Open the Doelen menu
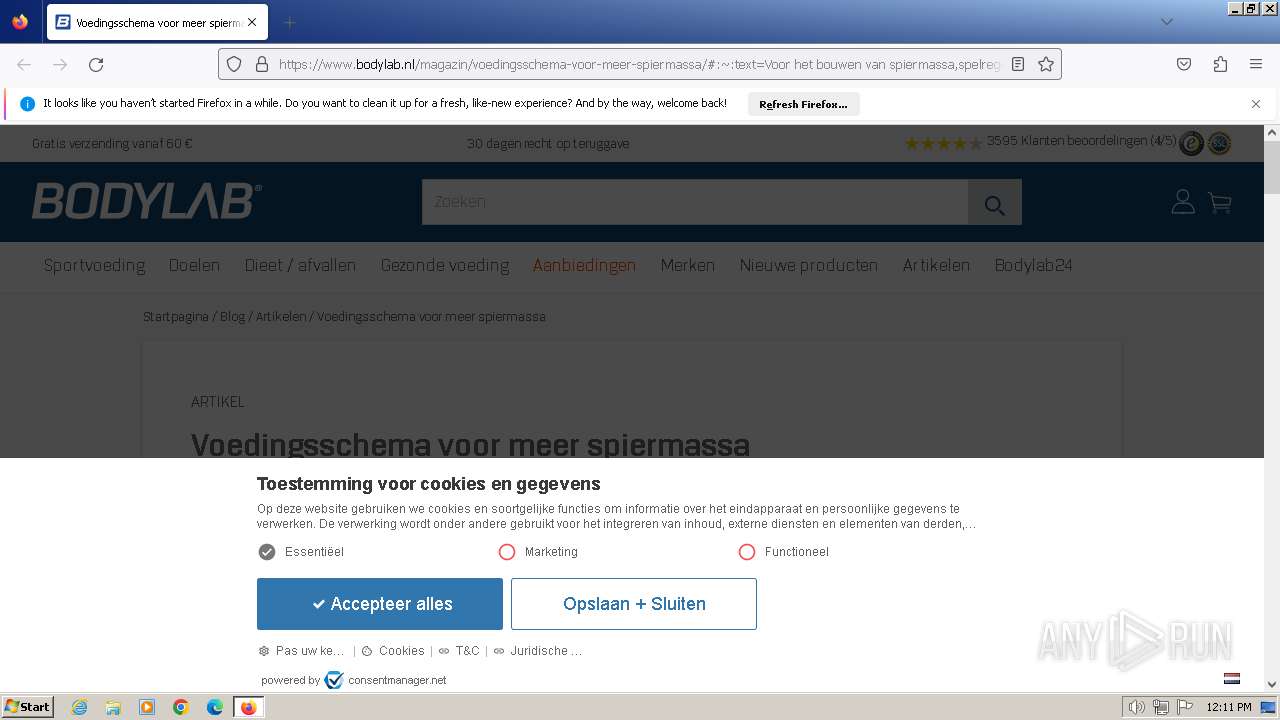 pyautogui.click(x=194, y=265)
